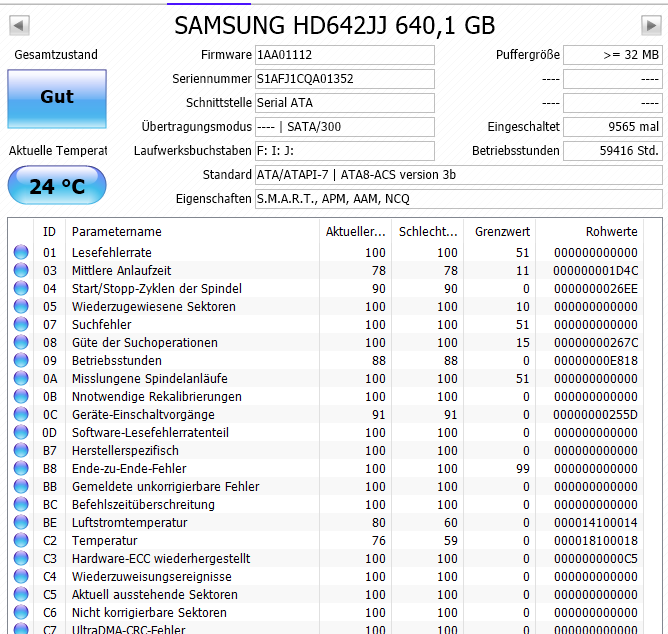Click status orb of Software-Lesefehlerratenteil row
The image size is (668, 634).
click(21, 432)
